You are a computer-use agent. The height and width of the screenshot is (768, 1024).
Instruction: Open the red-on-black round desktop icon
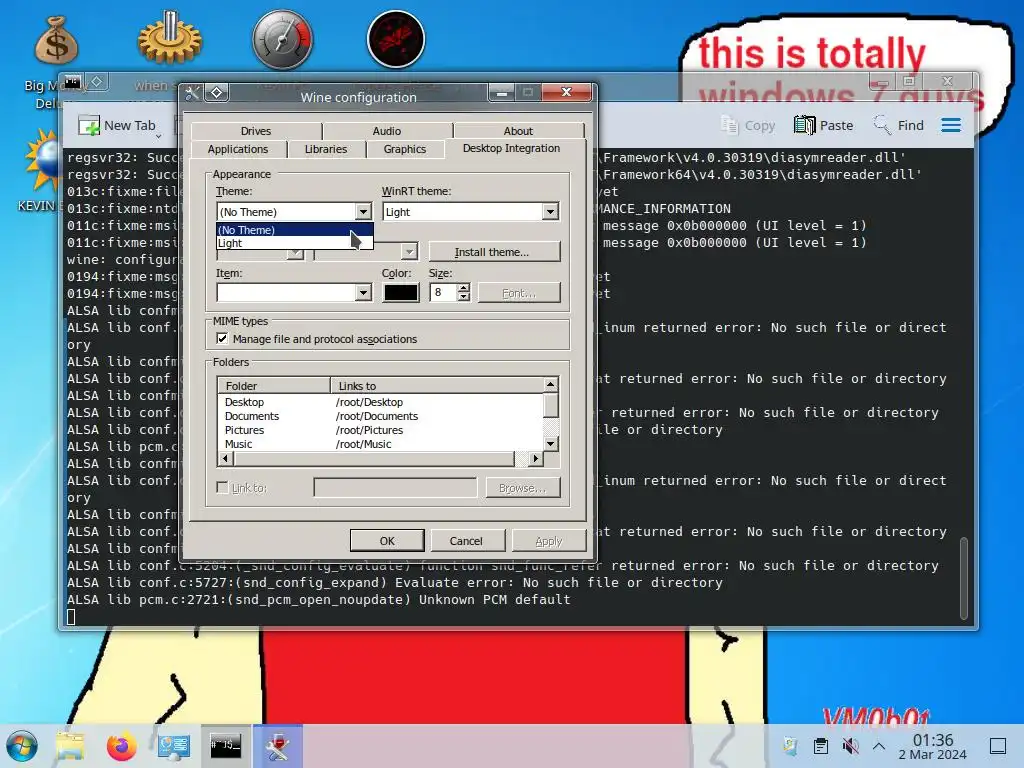click(396, 39)
